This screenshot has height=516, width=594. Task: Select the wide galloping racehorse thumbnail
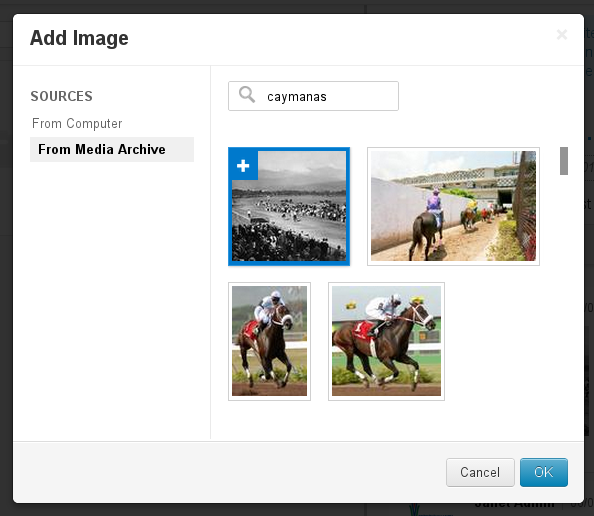coord(386,341)
